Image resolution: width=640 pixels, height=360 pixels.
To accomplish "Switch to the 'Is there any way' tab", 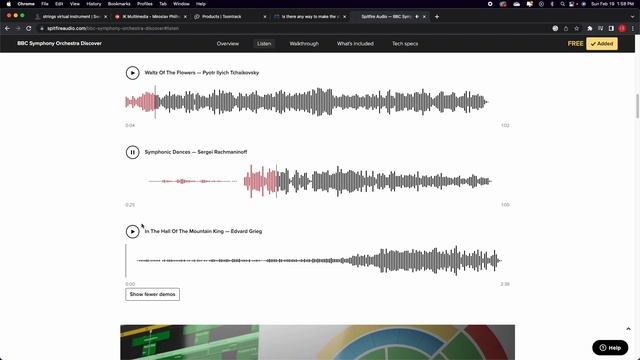I will pyautogui.click(x=309, y=17).
